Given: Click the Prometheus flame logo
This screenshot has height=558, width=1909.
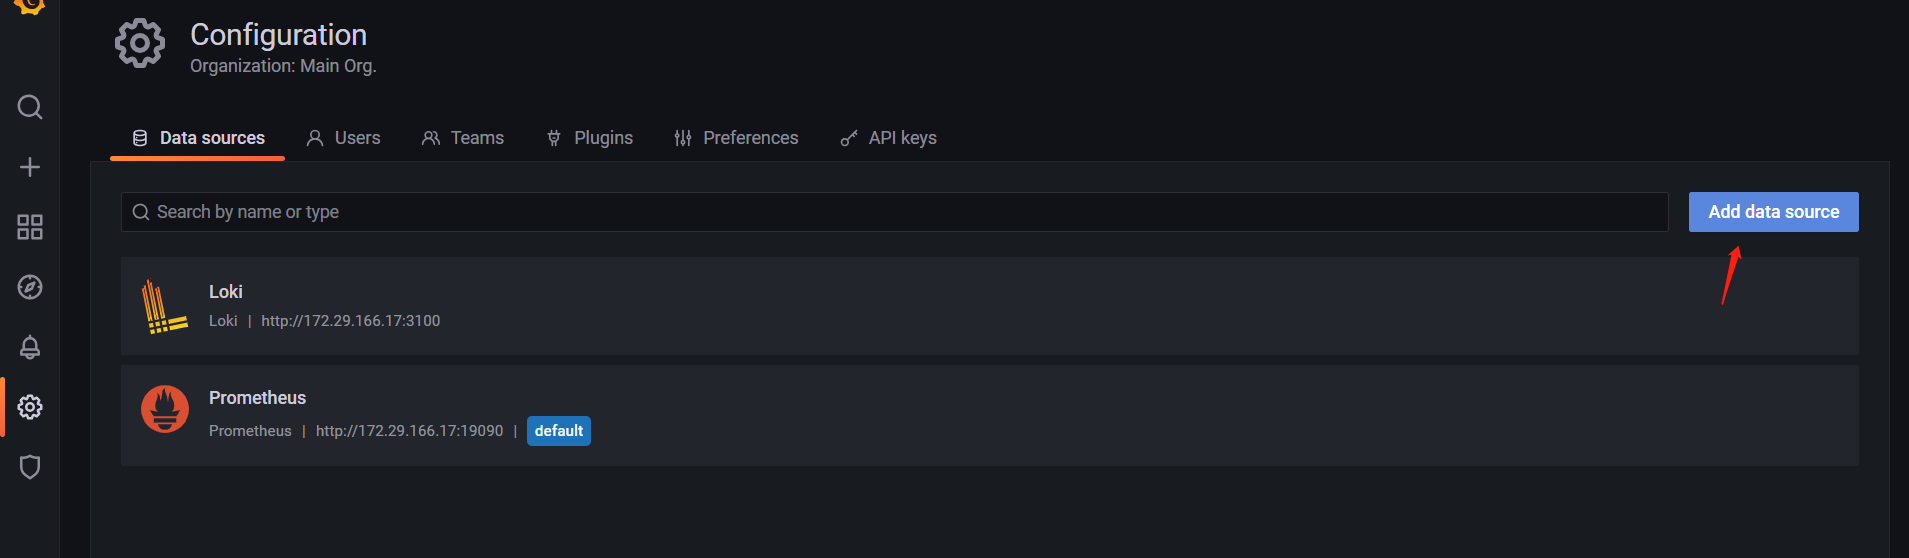Looking at the screenshot, I should click(165, 409).
